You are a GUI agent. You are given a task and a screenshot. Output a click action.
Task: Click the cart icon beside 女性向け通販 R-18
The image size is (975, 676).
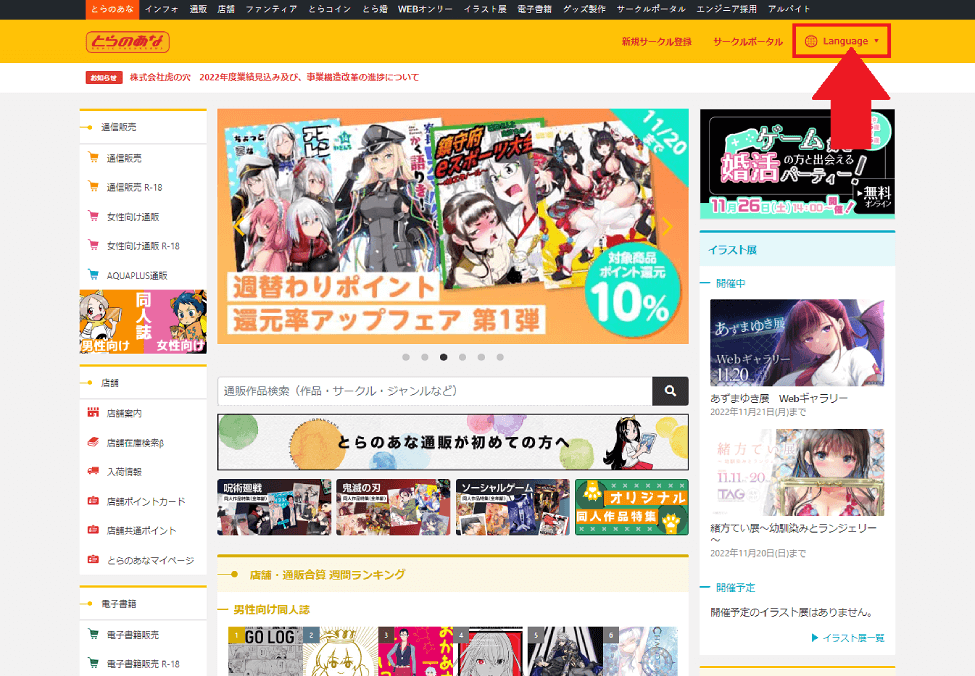pyautogui.click(x=93, y=245)
